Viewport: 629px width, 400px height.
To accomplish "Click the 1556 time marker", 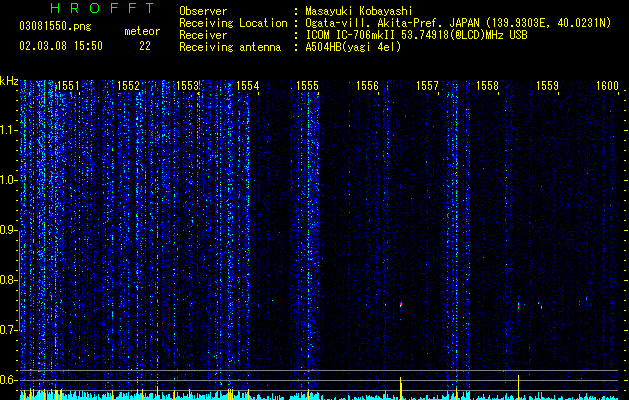I will pyautogui.click(x=367, y=86).
